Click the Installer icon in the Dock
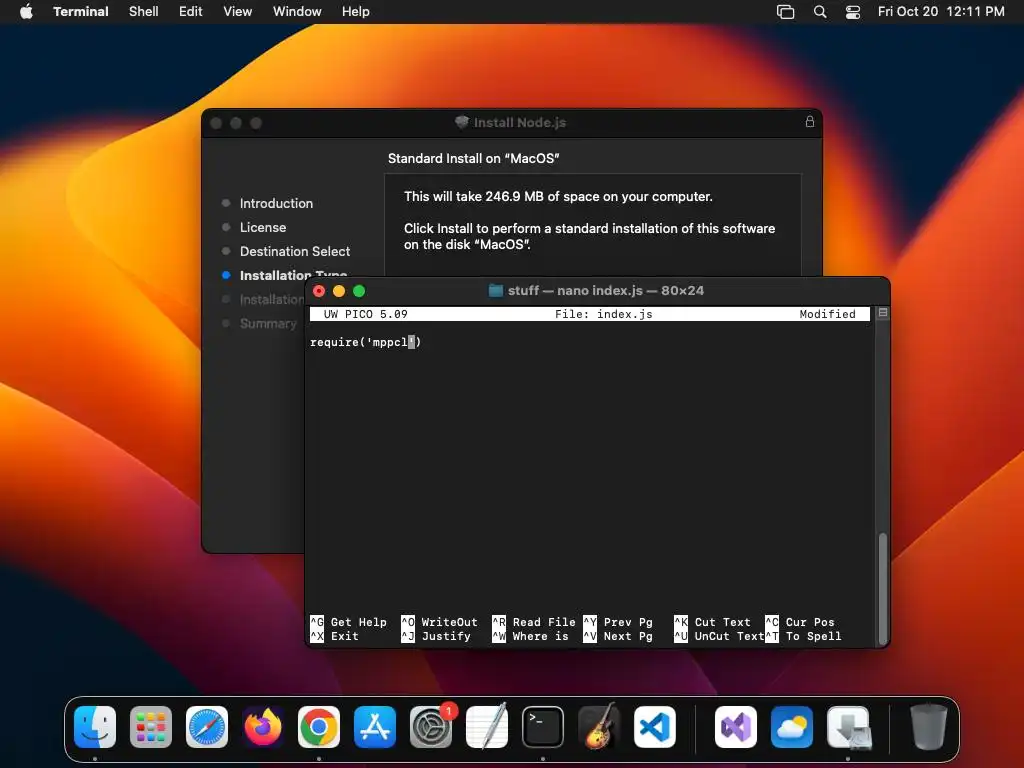The image size is (1024, 768). point(848,727)
